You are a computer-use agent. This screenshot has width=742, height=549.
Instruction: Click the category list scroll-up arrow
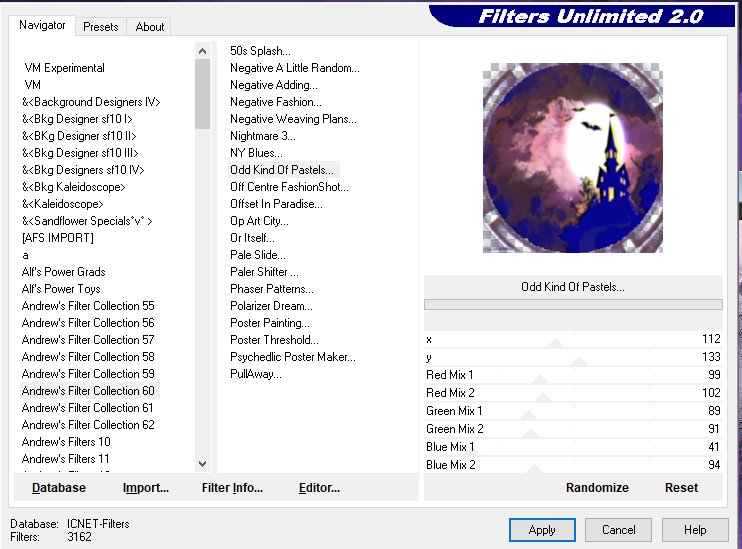point(203,50)
